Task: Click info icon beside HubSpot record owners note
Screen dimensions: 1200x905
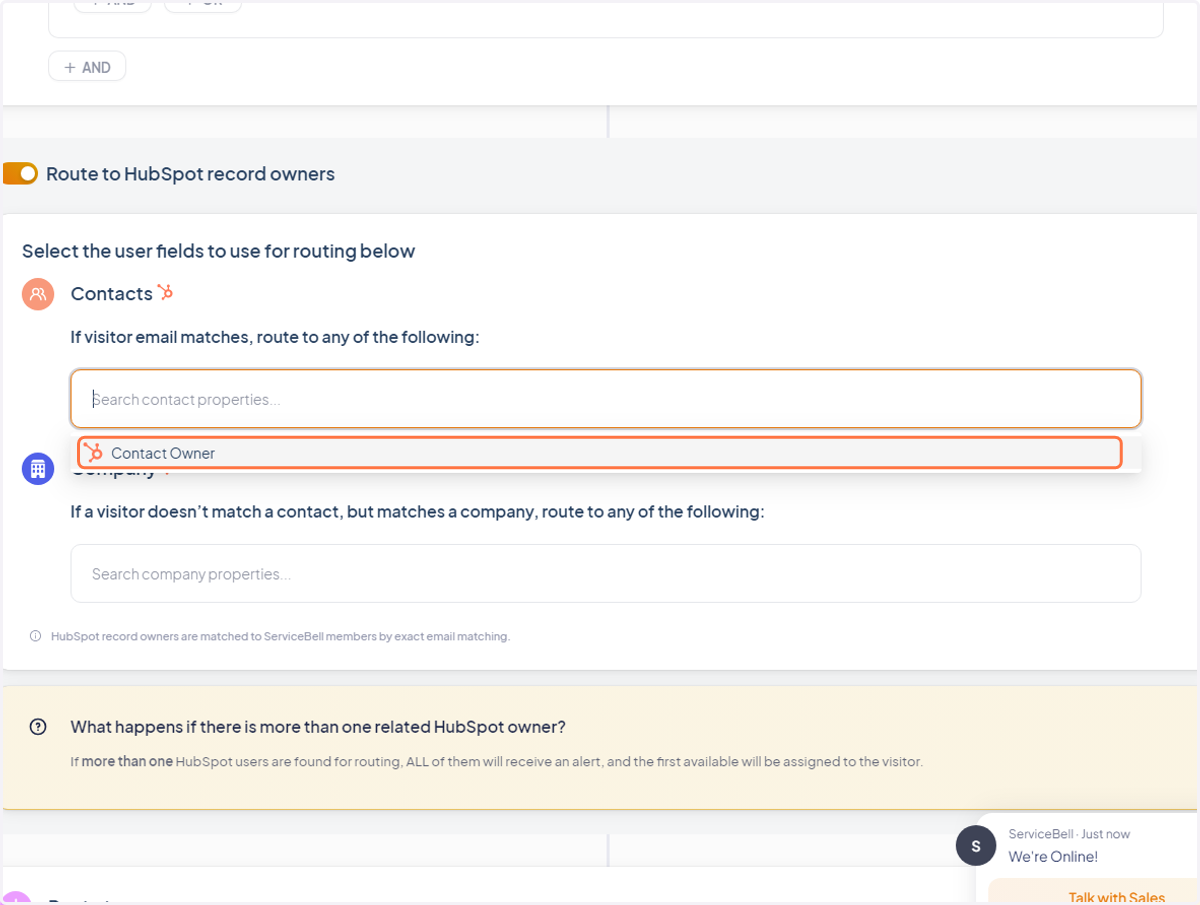Action: [x=35, y=636]
